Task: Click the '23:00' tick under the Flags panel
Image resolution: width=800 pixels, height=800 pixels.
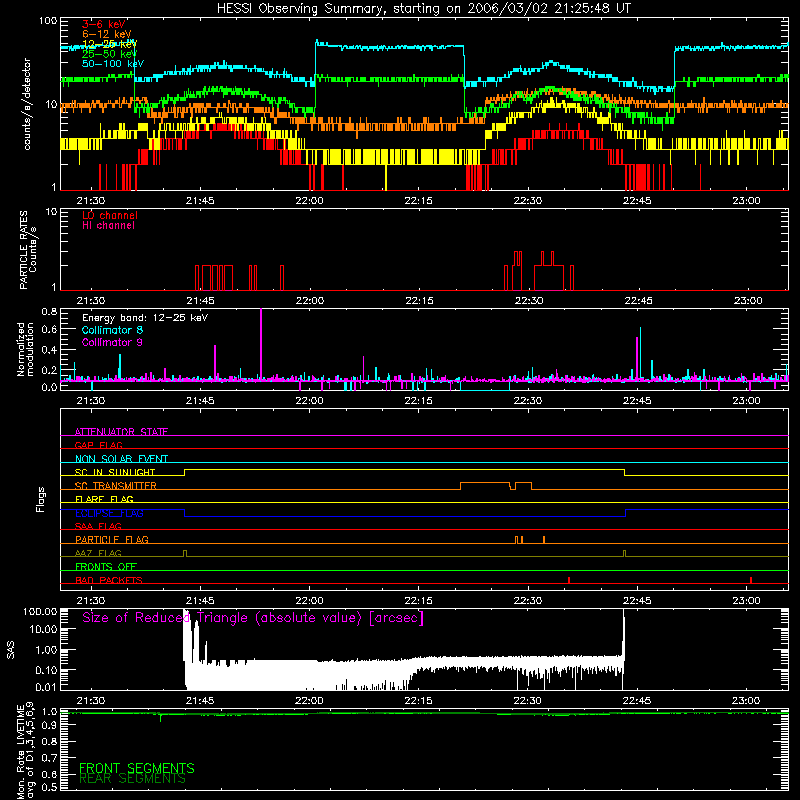Action: pos(746,601)
